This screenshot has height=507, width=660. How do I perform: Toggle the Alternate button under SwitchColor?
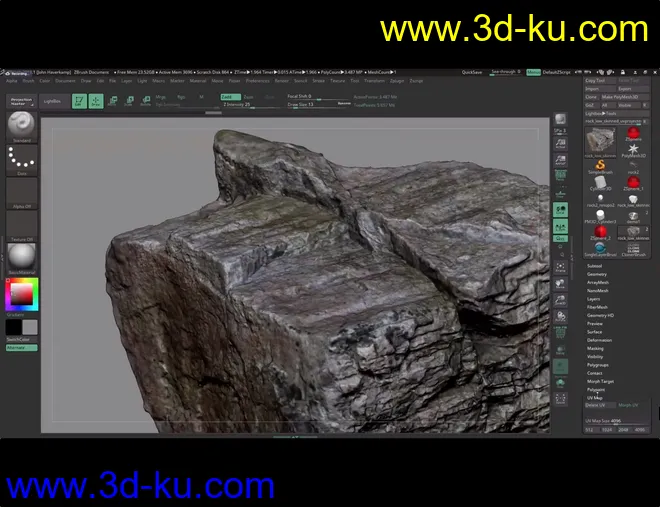[x=21, y=348]
